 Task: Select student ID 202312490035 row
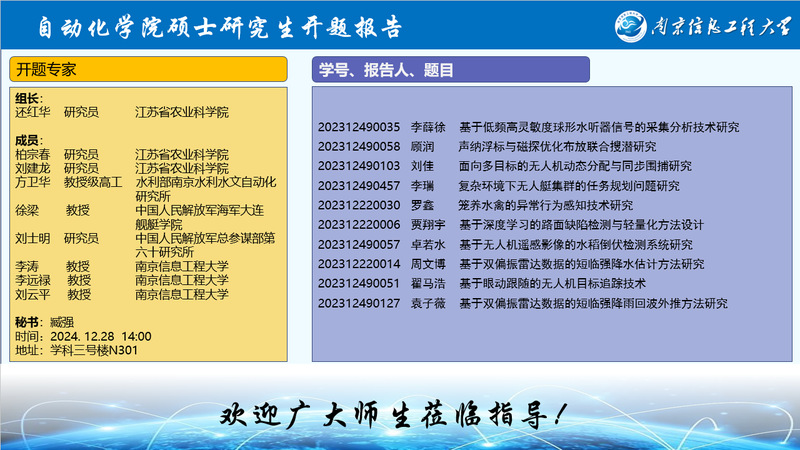point(358,127)
